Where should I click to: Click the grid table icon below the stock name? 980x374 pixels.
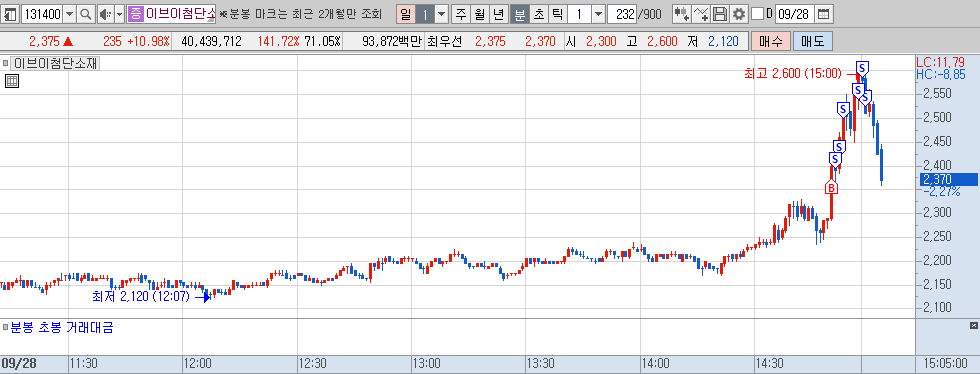click(x=11, y=80)
